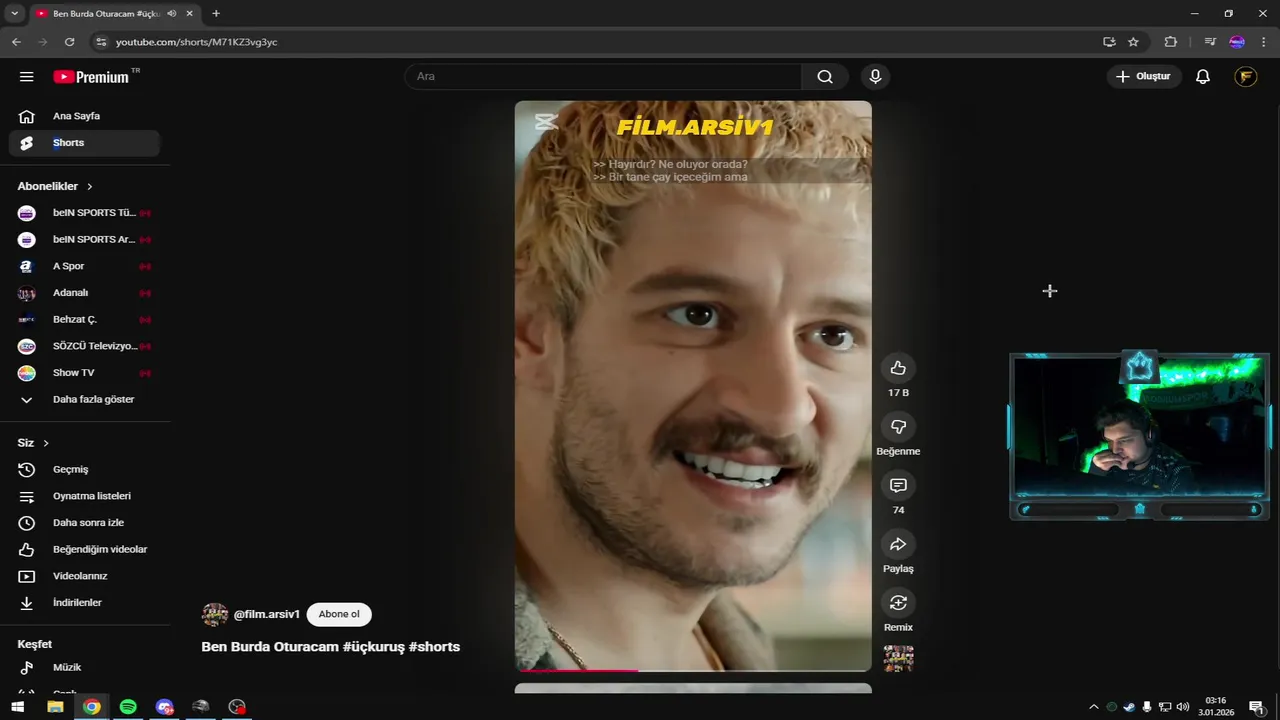The height and width of the screenshot is (720, 1280).
Task: Click the #üçkuruş hashtag
Action: (373, 647)
